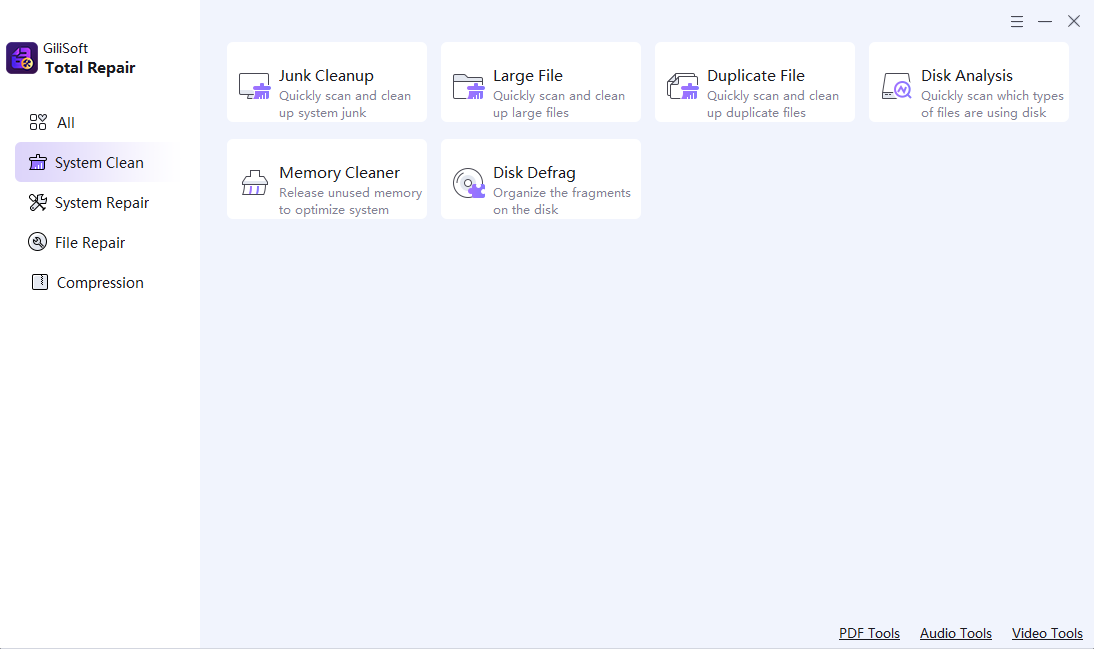Open the Disk Defrag tool card
The height and width of the screenshot is (649, 1094).
[x=541, y=179]
